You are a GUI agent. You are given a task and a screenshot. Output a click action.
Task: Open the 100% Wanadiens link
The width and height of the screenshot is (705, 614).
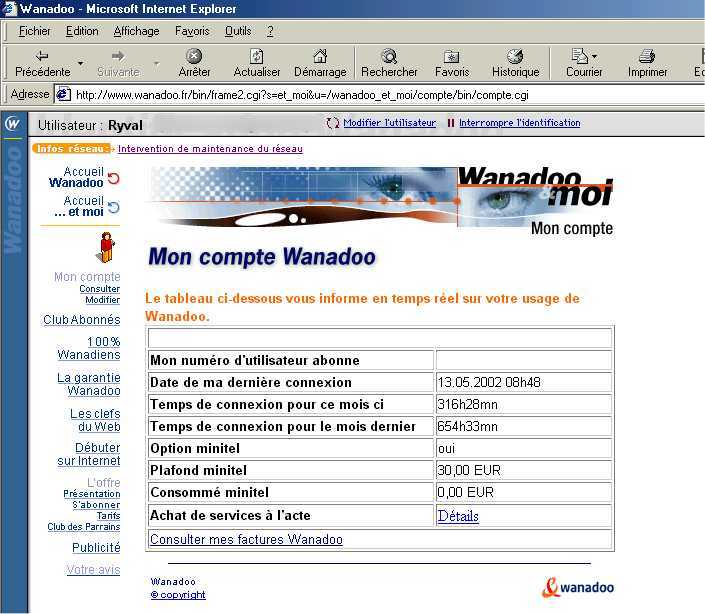pos(89,348)
